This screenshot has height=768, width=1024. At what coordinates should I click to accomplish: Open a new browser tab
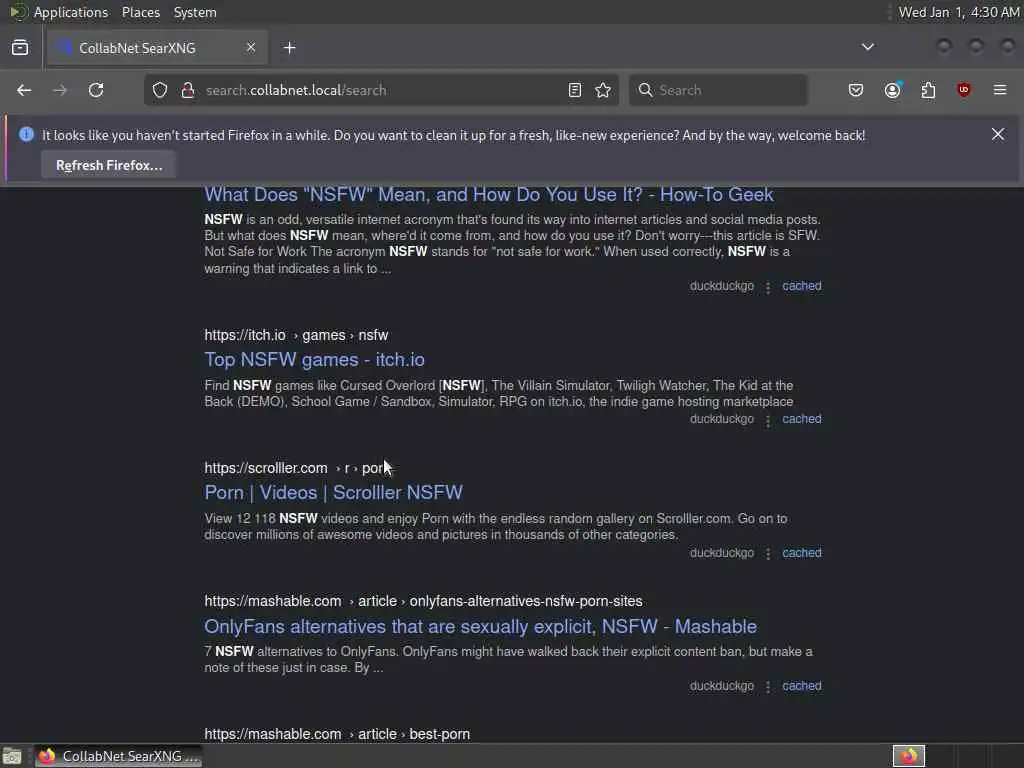tap(290, 48)
